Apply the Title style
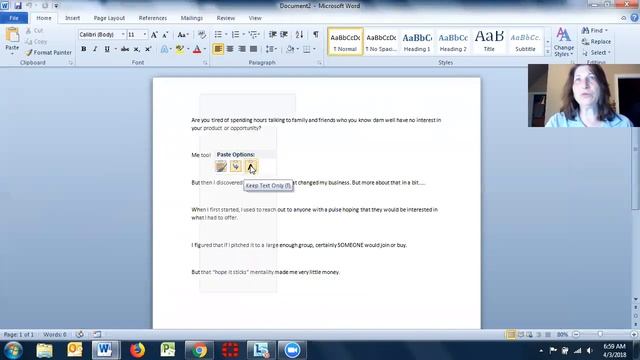The height and width of the screenshot is (360, 640). click(489, 42)
